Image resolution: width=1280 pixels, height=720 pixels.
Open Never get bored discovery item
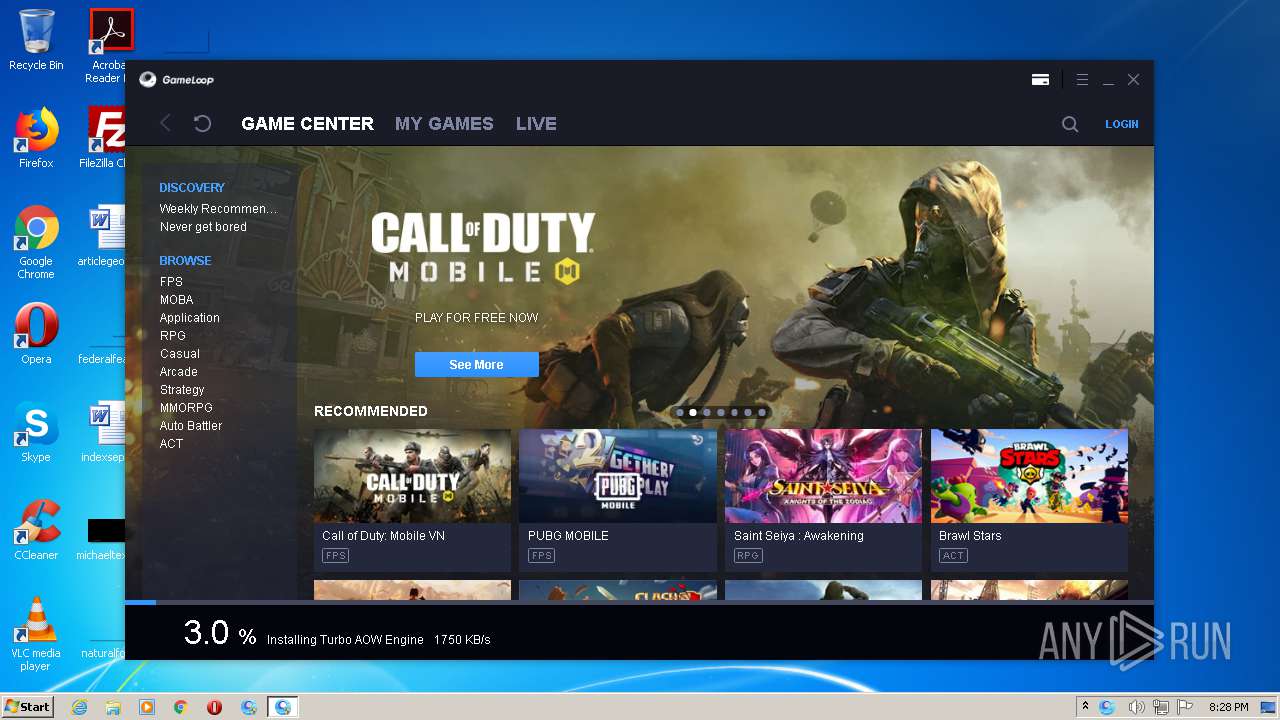tap(203, 227)
